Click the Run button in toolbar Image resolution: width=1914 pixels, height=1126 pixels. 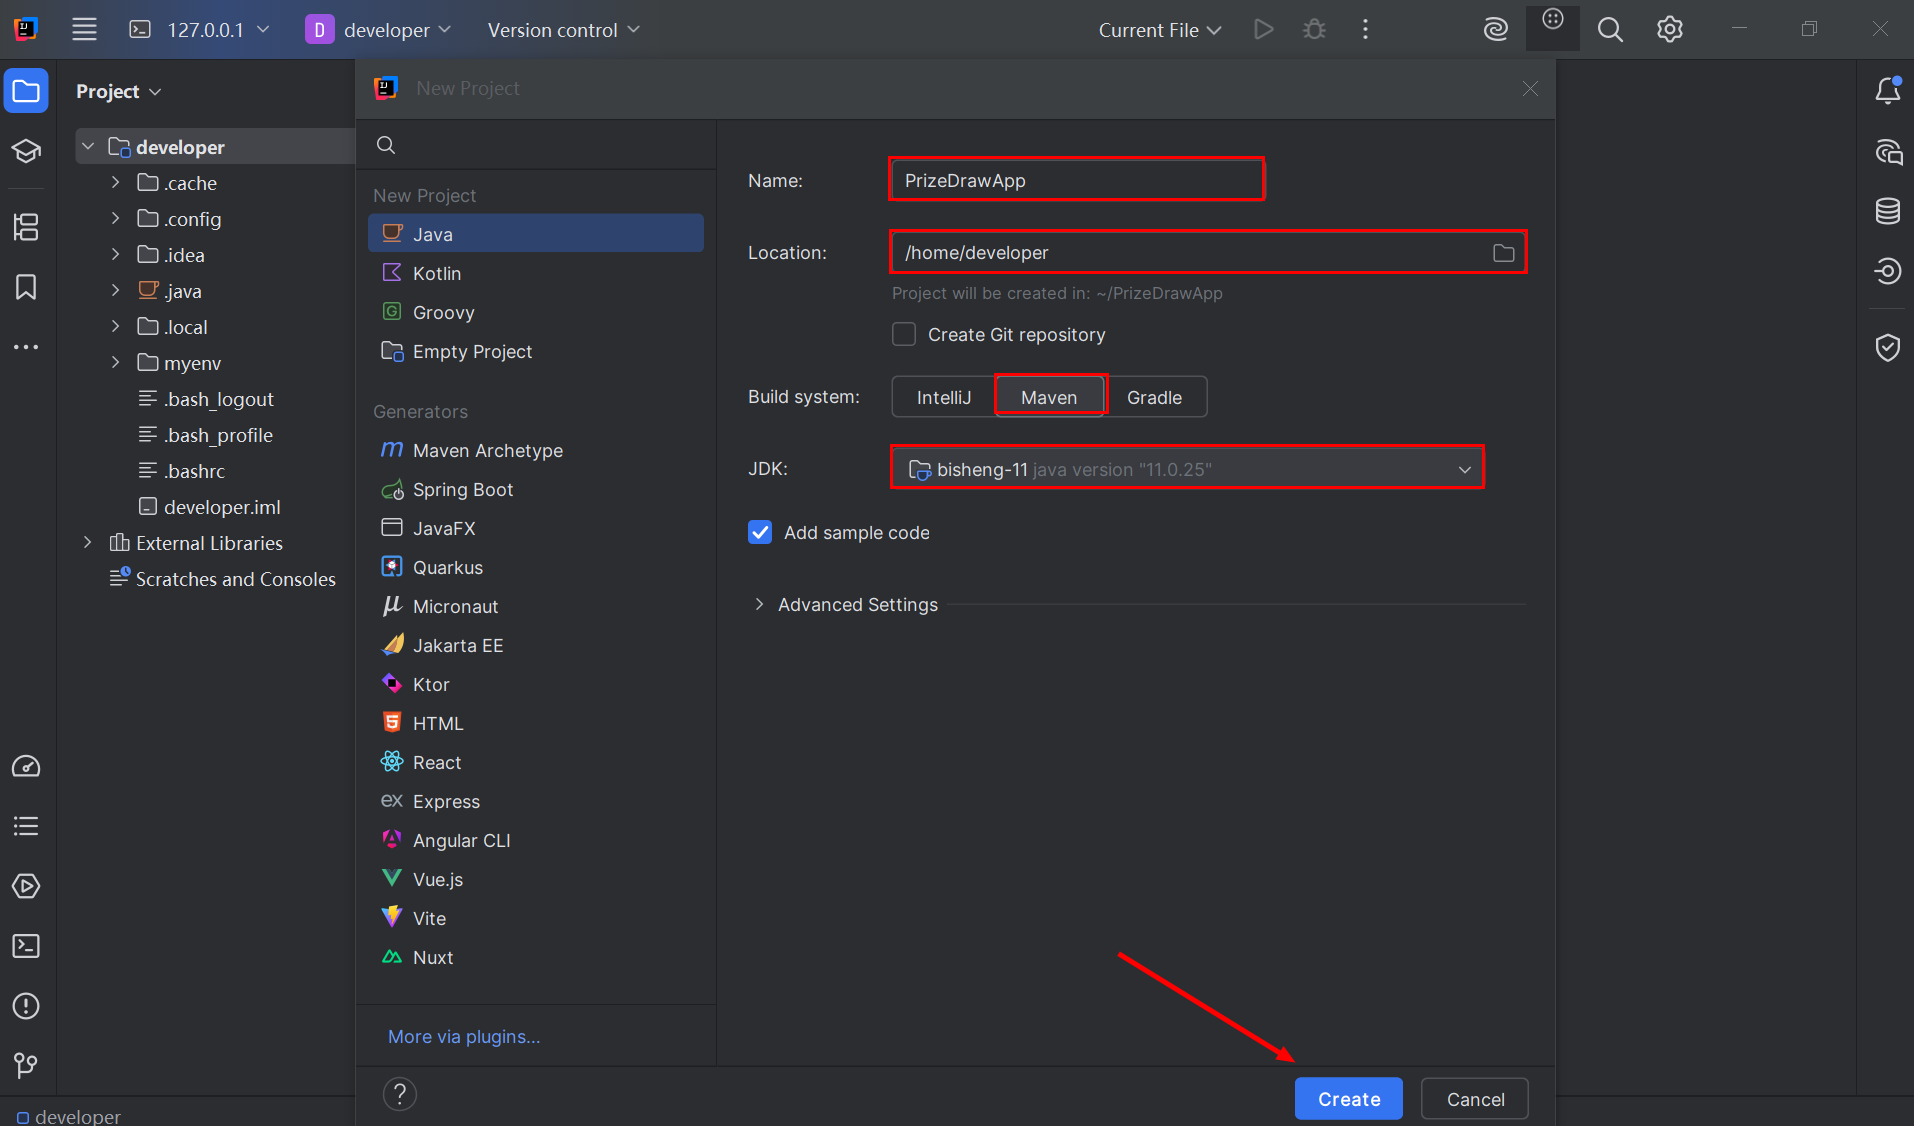coord(1264,30)
